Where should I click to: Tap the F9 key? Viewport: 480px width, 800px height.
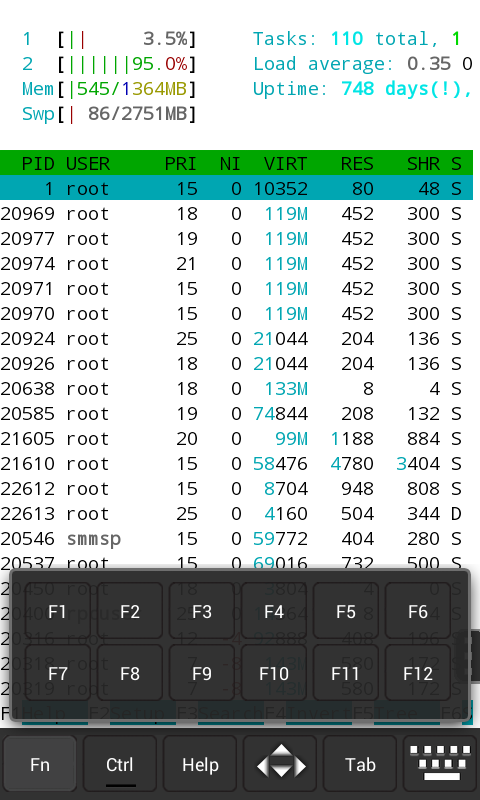pyautogui.click(x=202, y=673)
